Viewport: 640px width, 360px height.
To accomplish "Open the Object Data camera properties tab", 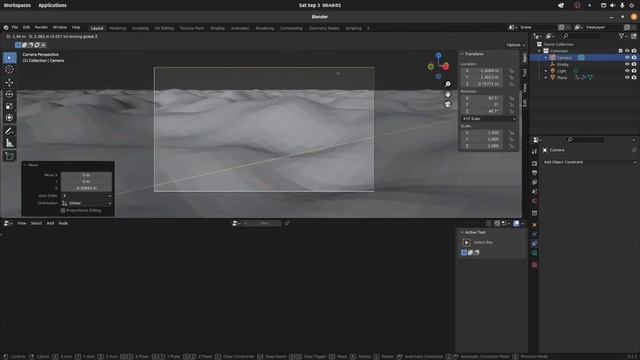I will coord(534,253).
